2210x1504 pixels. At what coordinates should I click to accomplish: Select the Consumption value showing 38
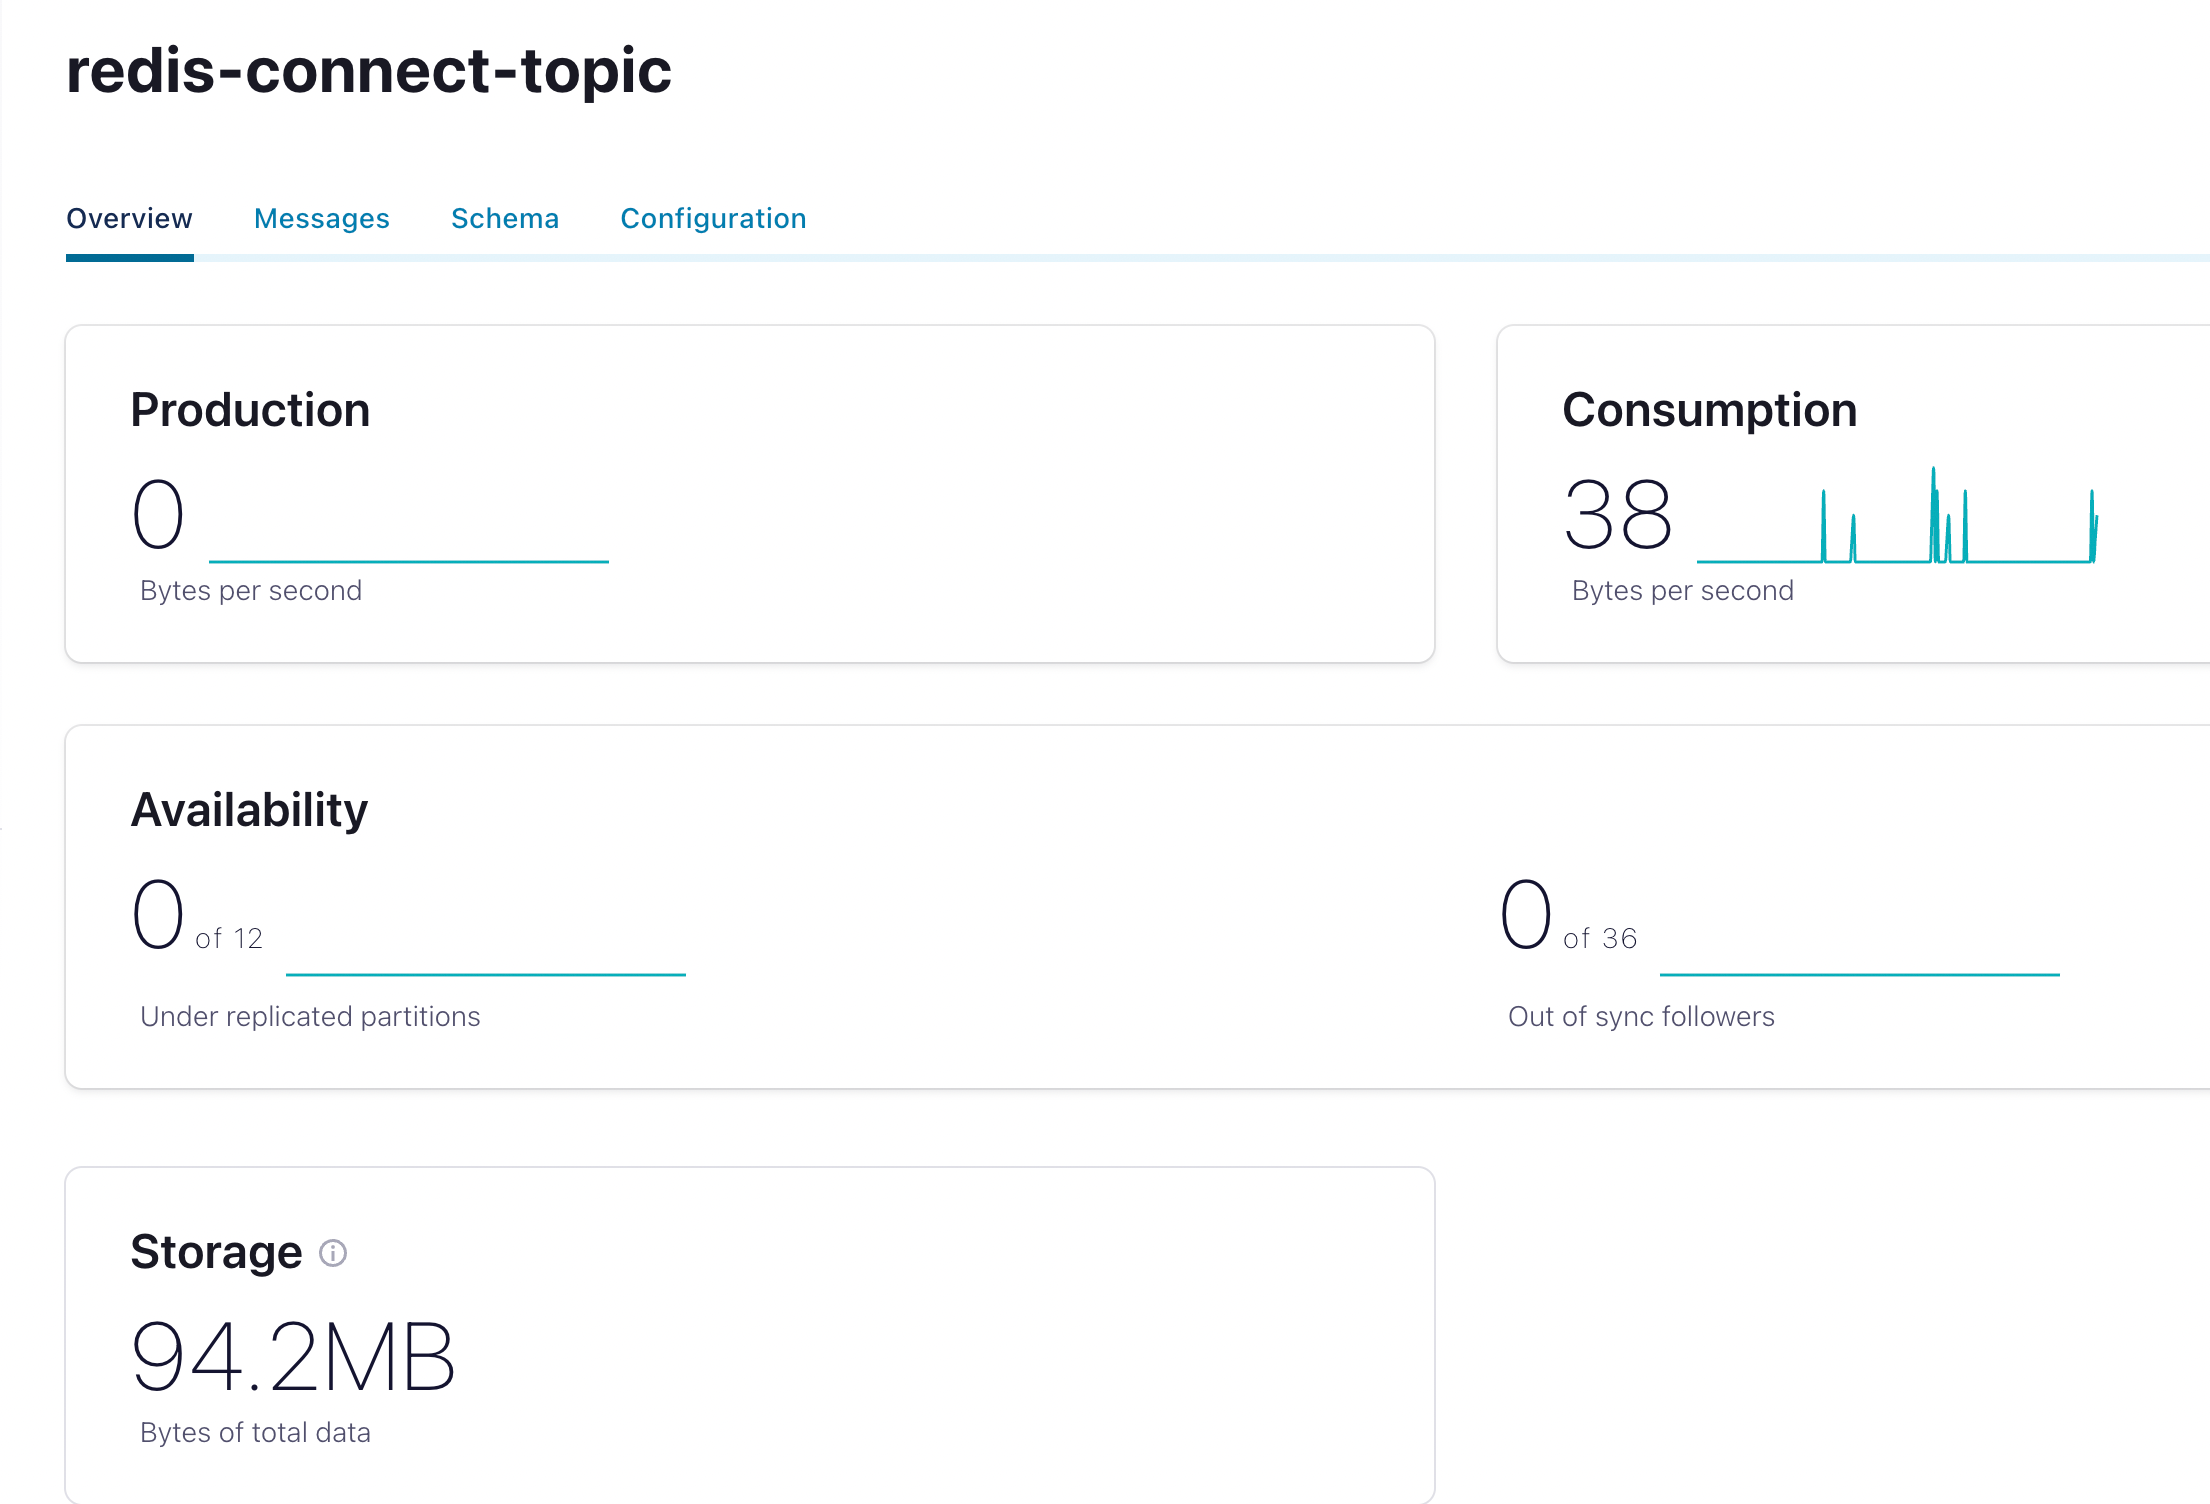pos(1620,513)
